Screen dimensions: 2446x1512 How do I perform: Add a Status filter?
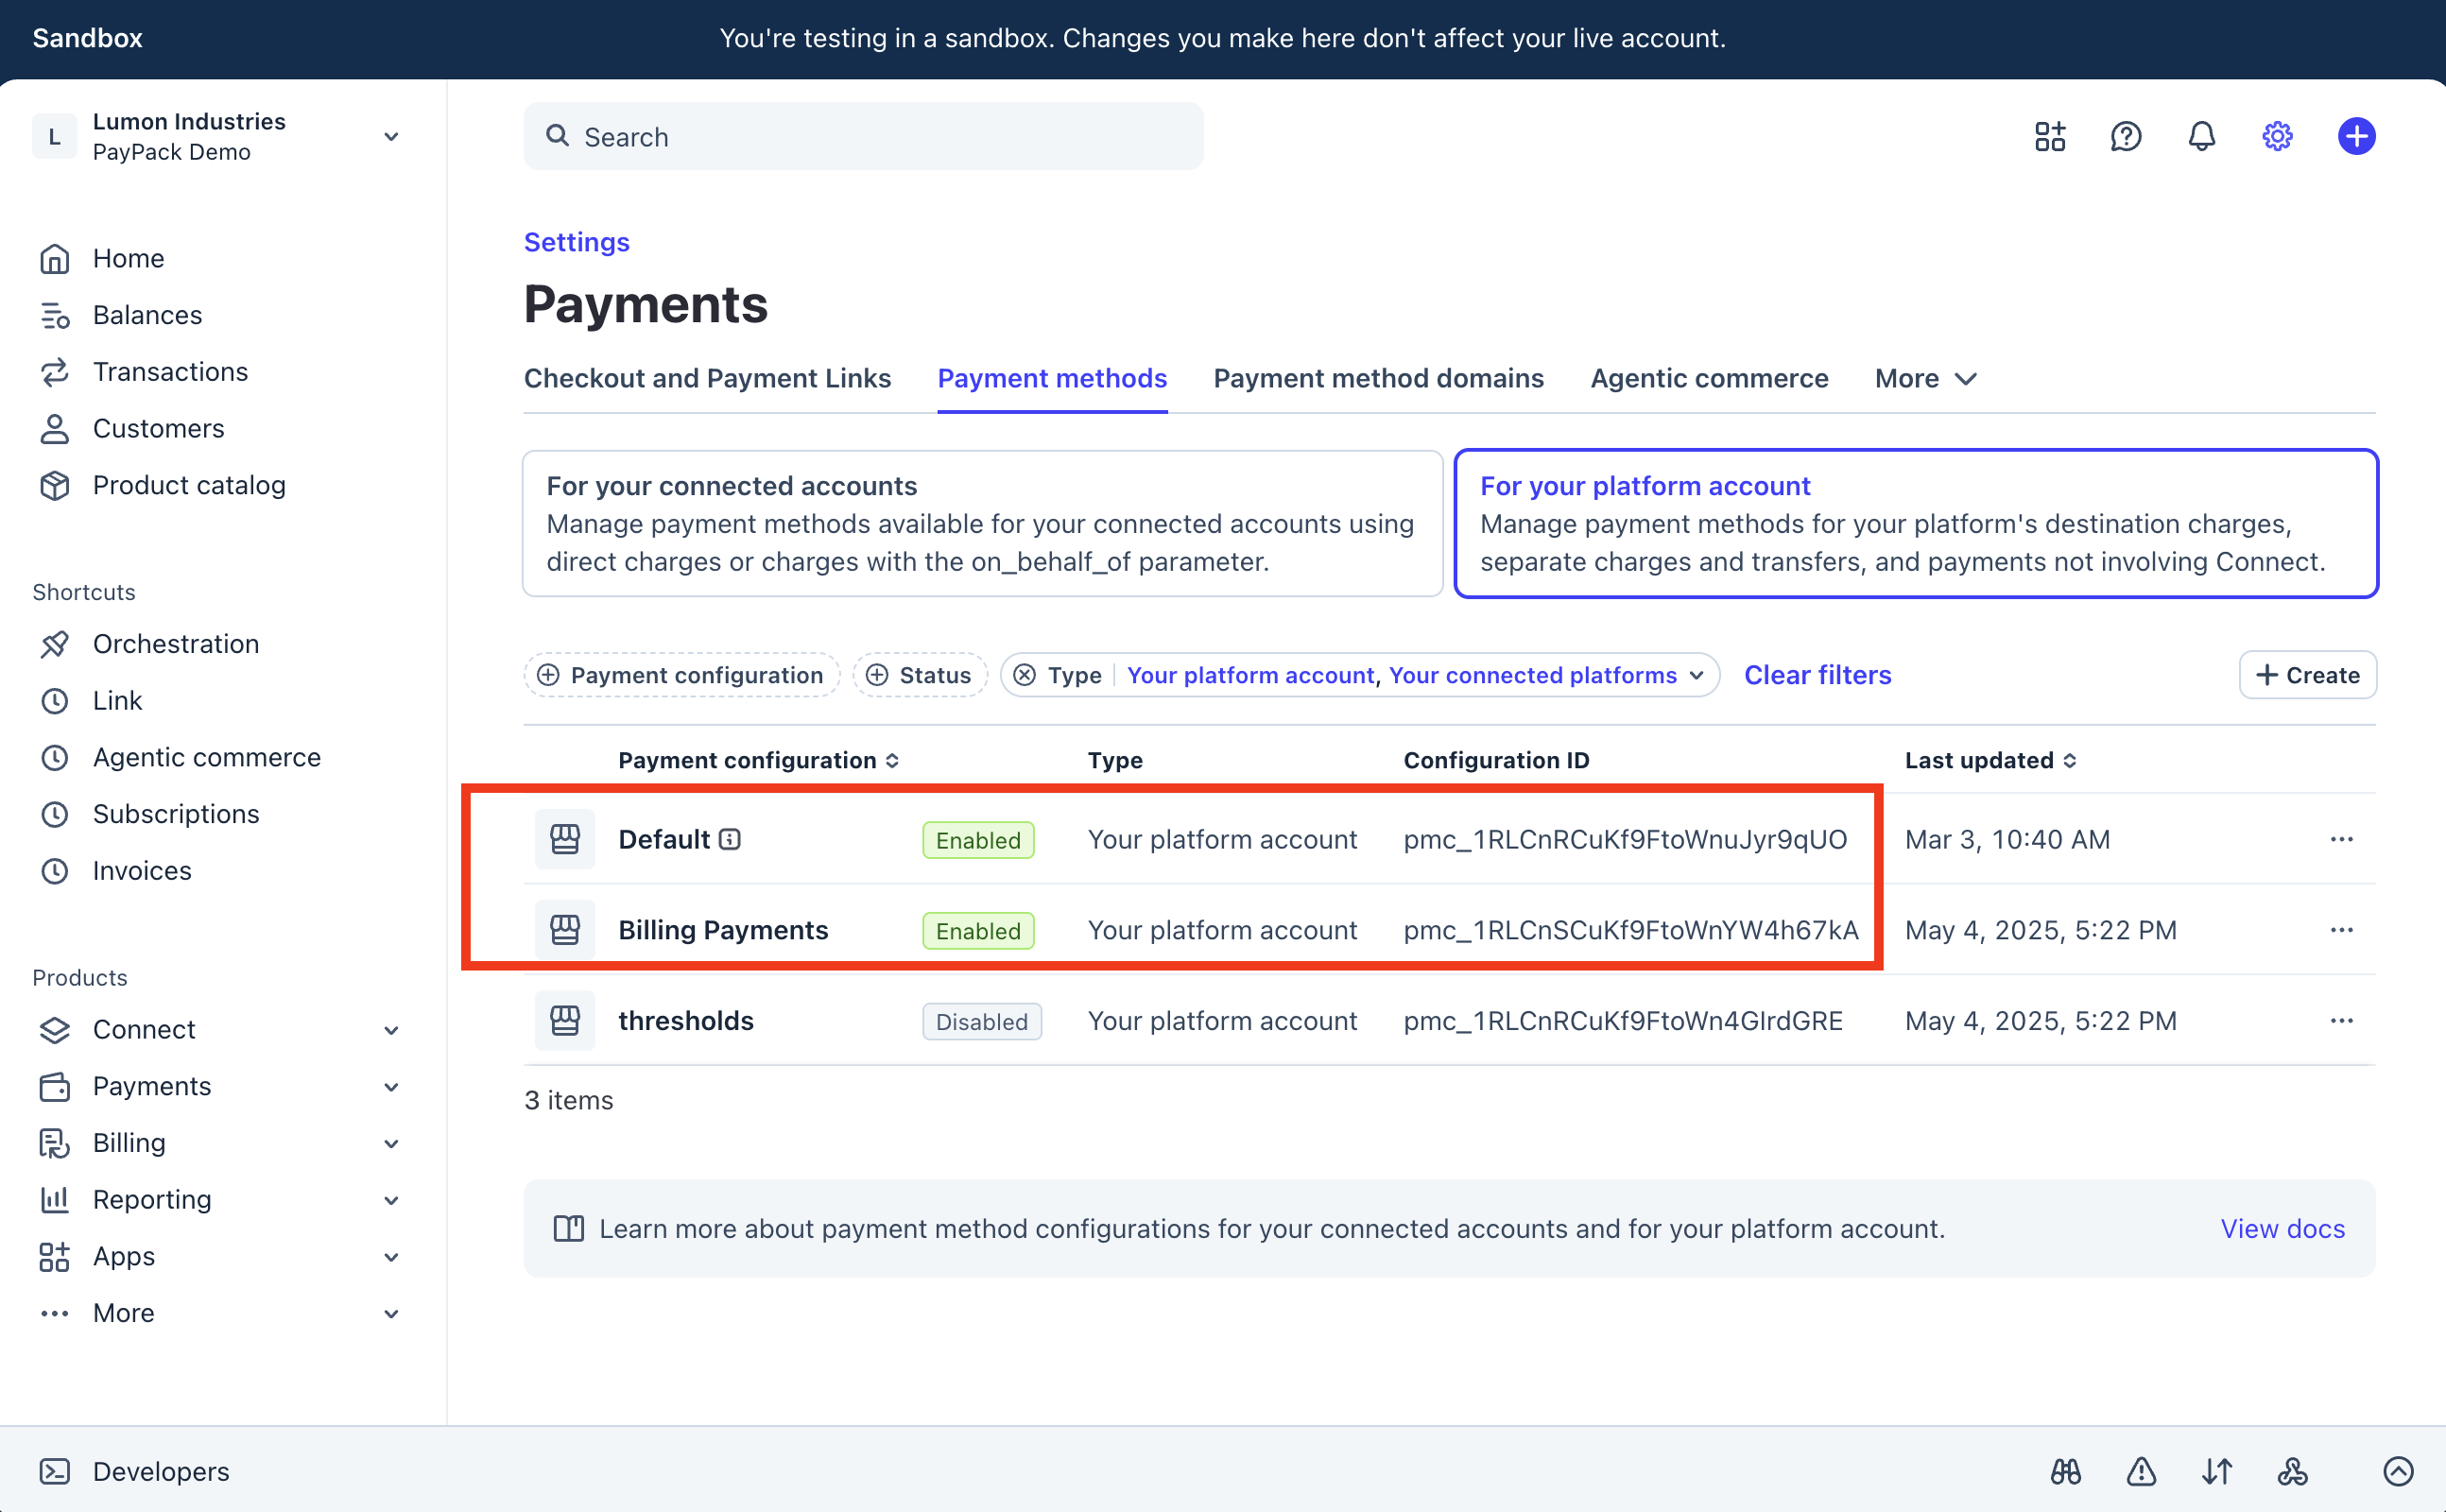(919, 675)
